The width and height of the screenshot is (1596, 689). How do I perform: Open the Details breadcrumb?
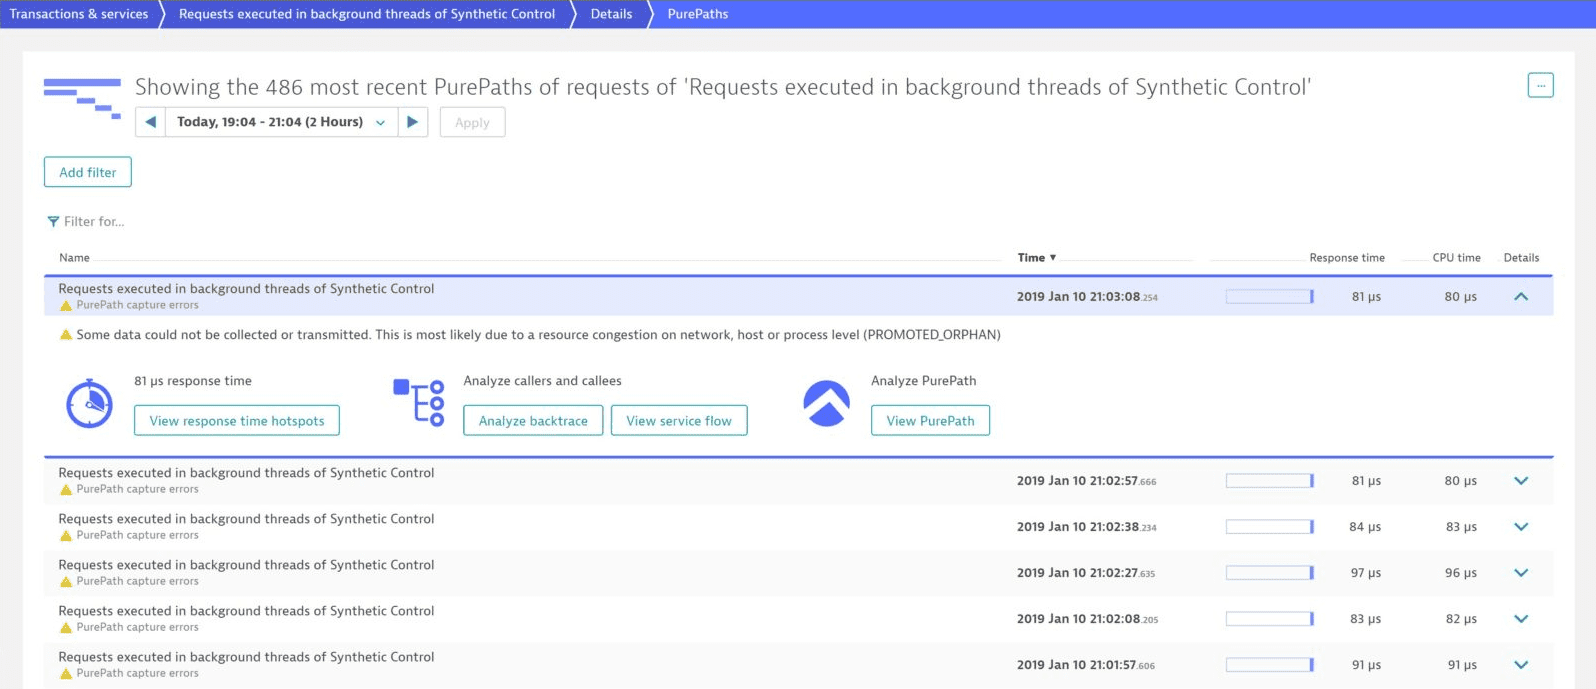click(611, 14)
